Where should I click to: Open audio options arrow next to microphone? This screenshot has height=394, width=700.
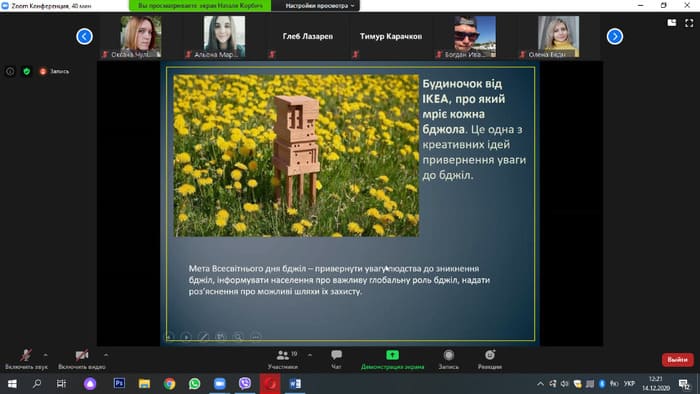click(46, 355)
